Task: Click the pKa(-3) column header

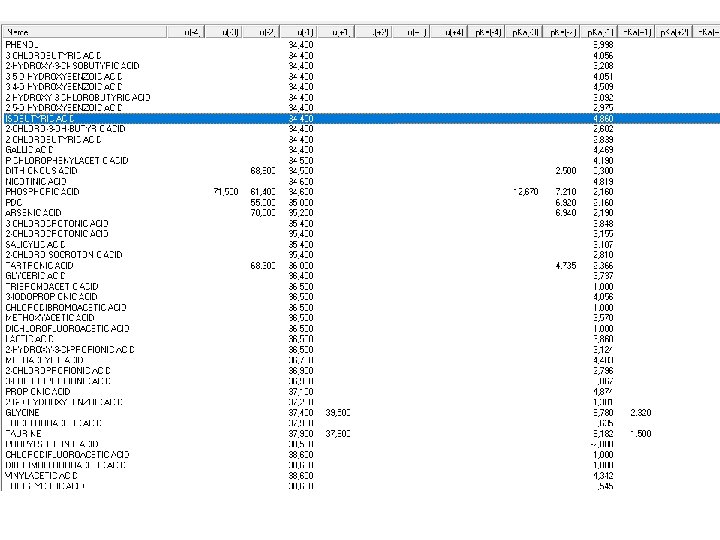Action: point(525,32)
